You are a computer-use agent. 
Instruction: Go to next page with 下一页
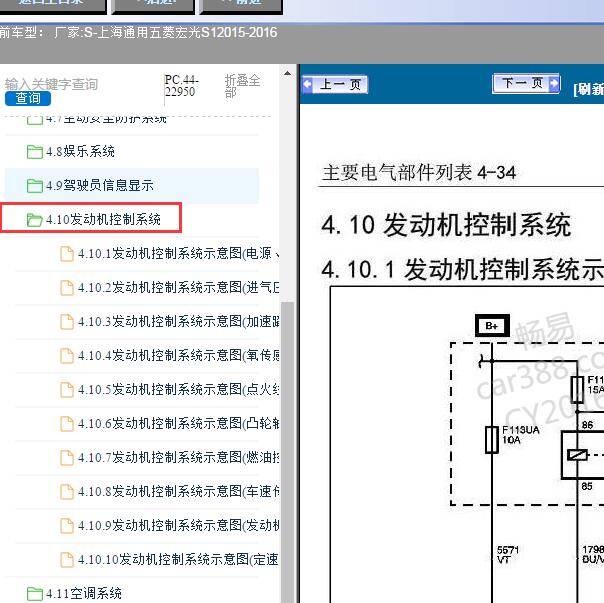pos(526,83)
